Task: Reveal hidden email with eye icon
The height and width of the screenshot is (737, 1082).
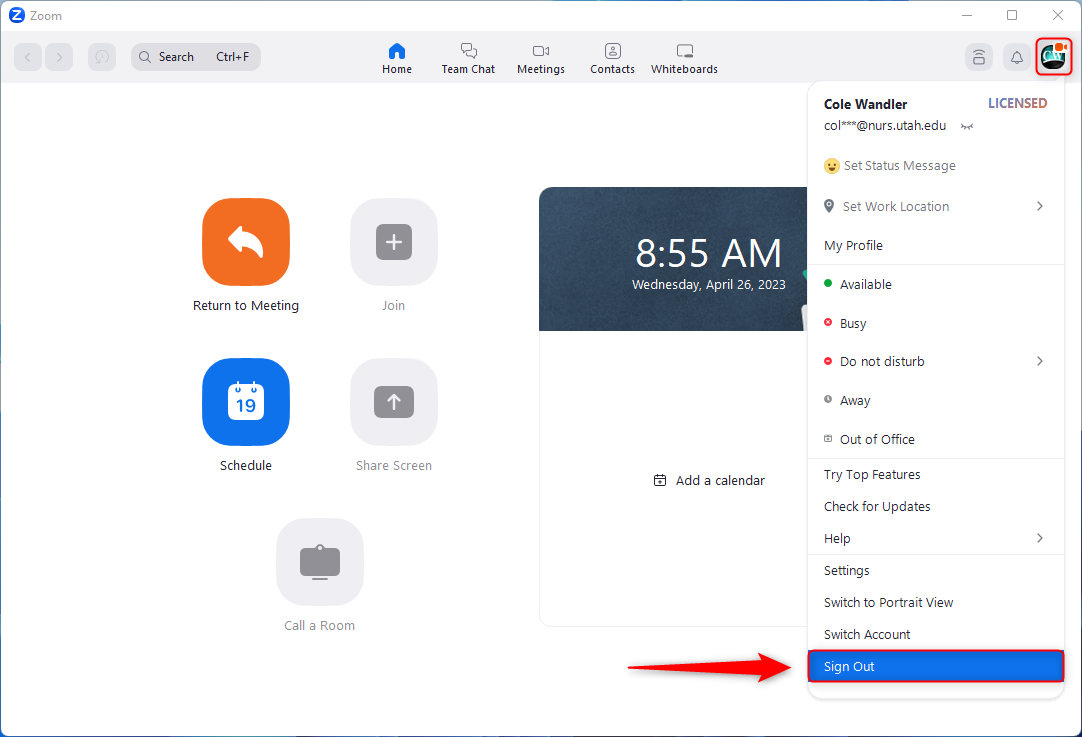Action: click(x=967, y=127)
